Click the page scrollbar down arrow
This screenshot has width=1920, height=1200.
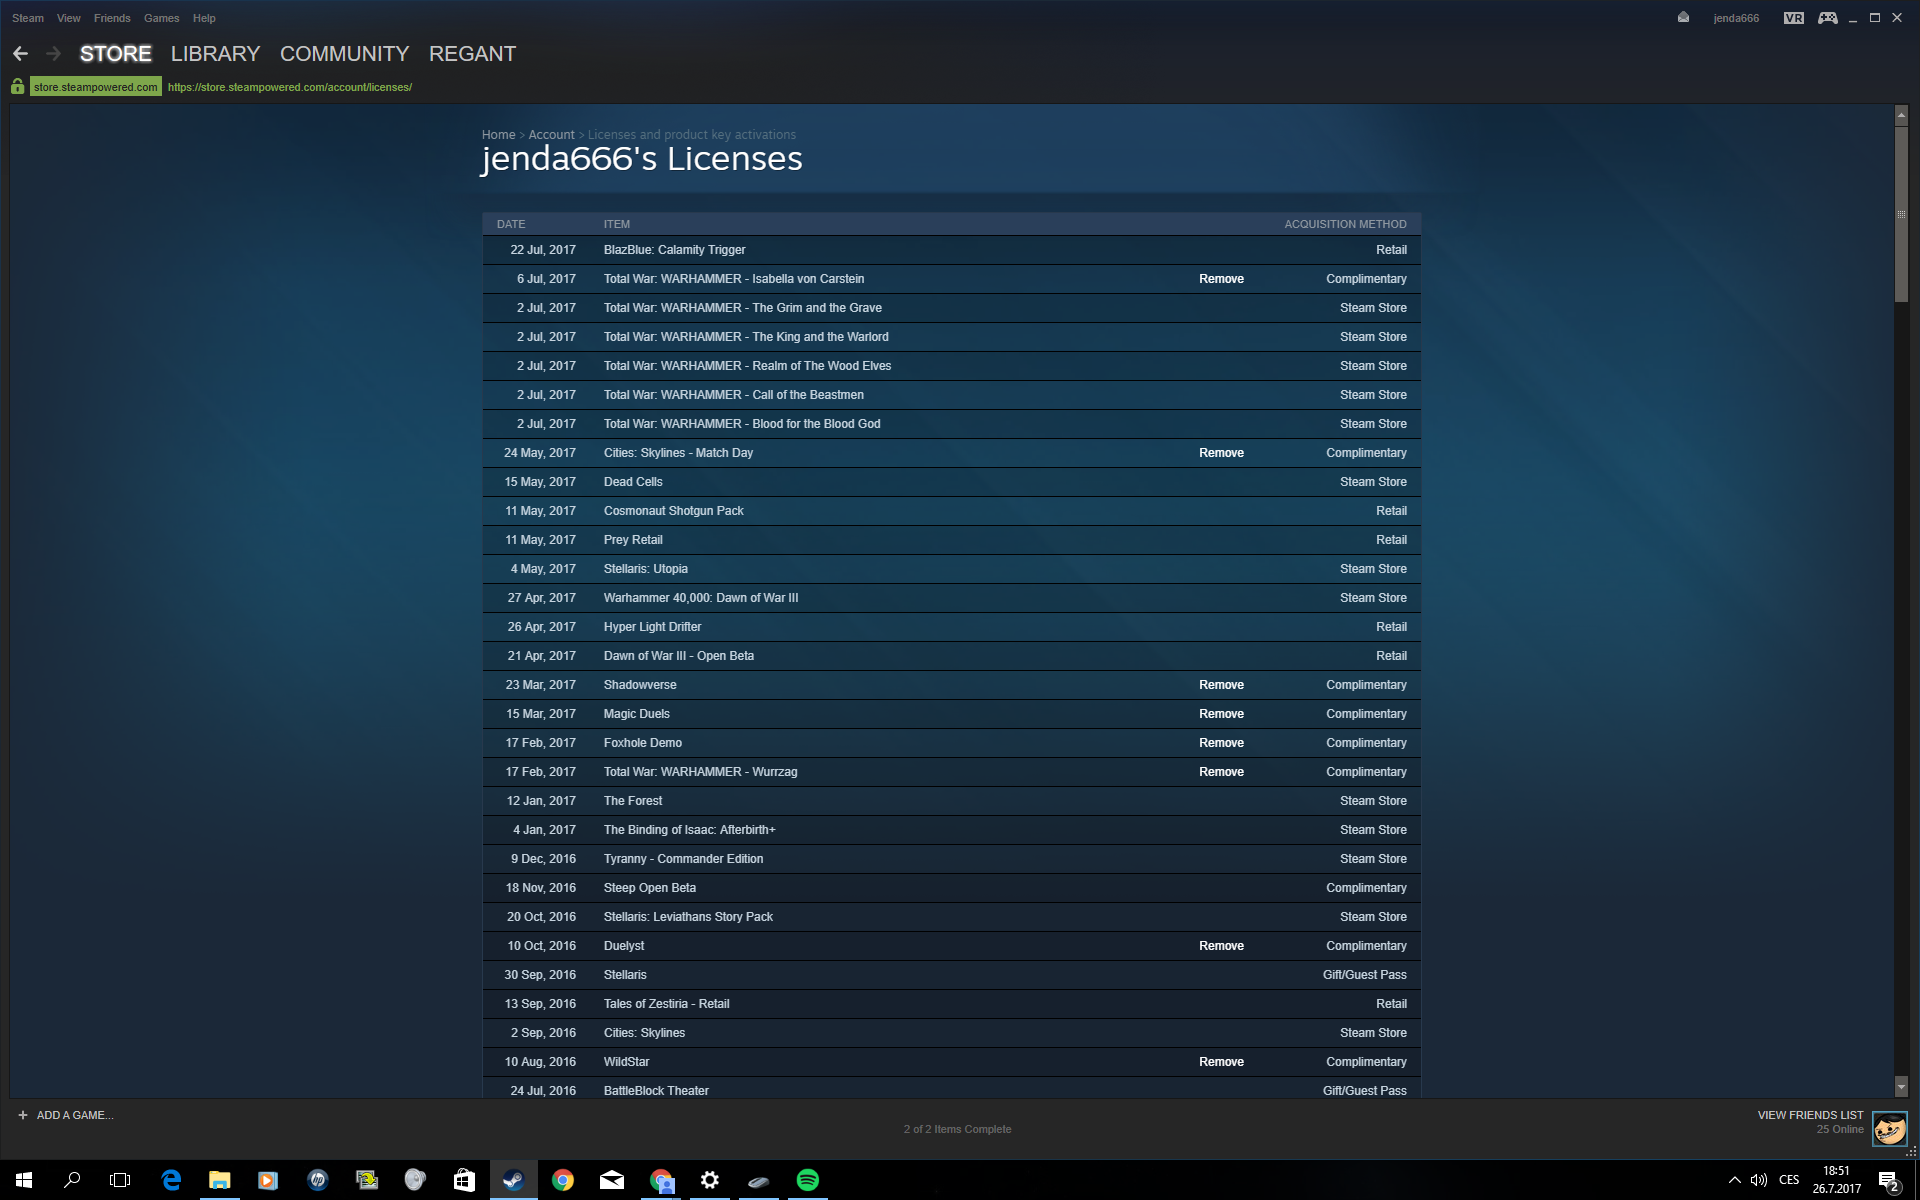tap(1901, 1086)
